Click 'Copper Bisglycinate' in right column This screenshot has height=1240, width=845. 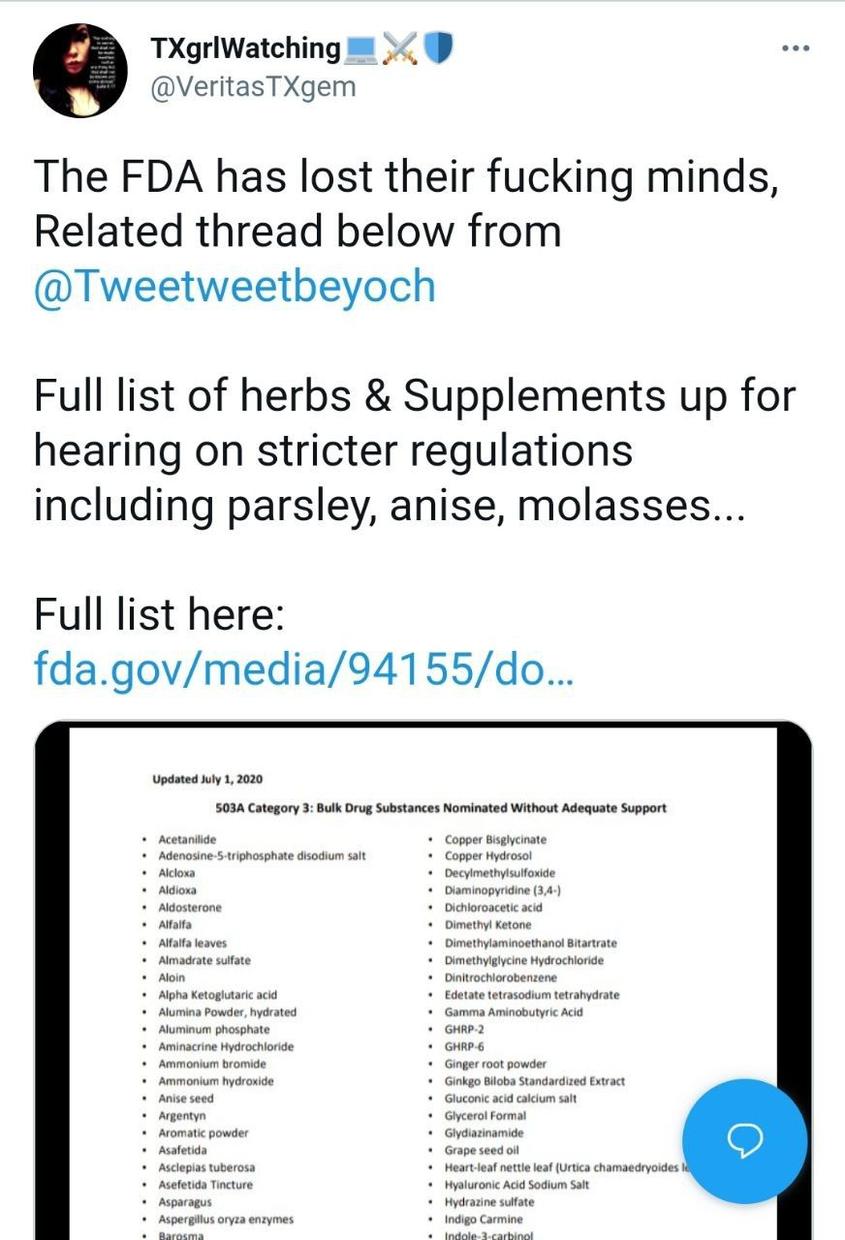(x=496, y=839)
